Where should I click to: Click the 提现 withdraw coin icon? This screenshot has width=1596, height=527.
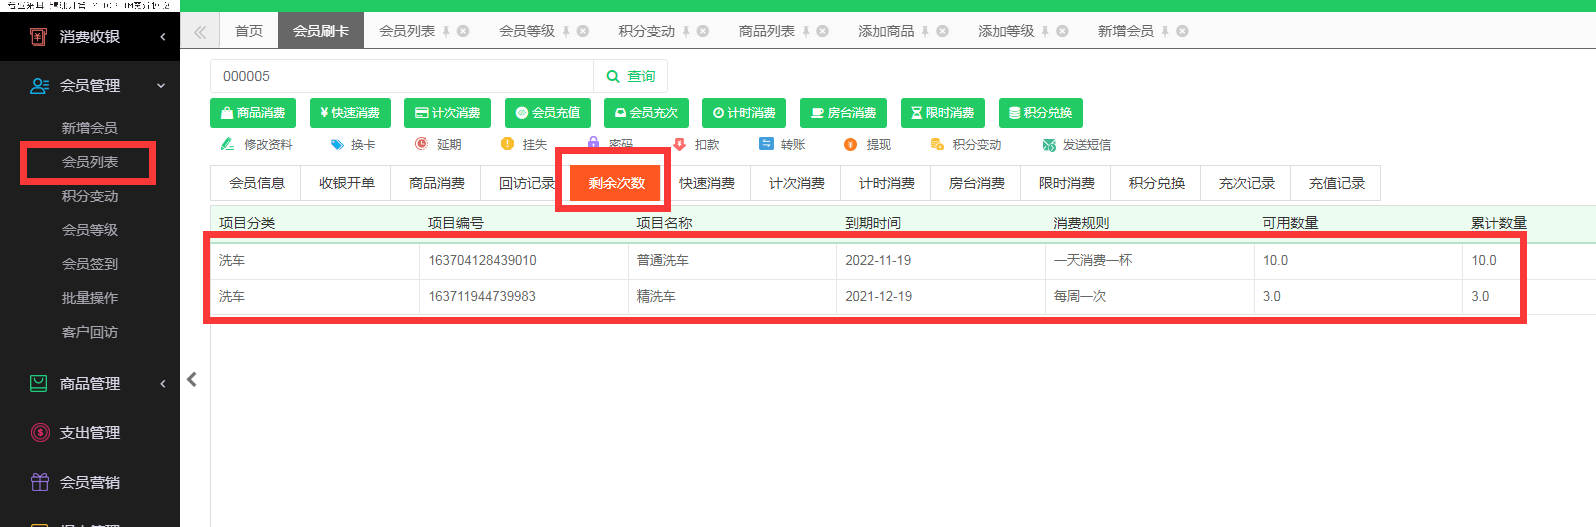(x=851, y=145)
